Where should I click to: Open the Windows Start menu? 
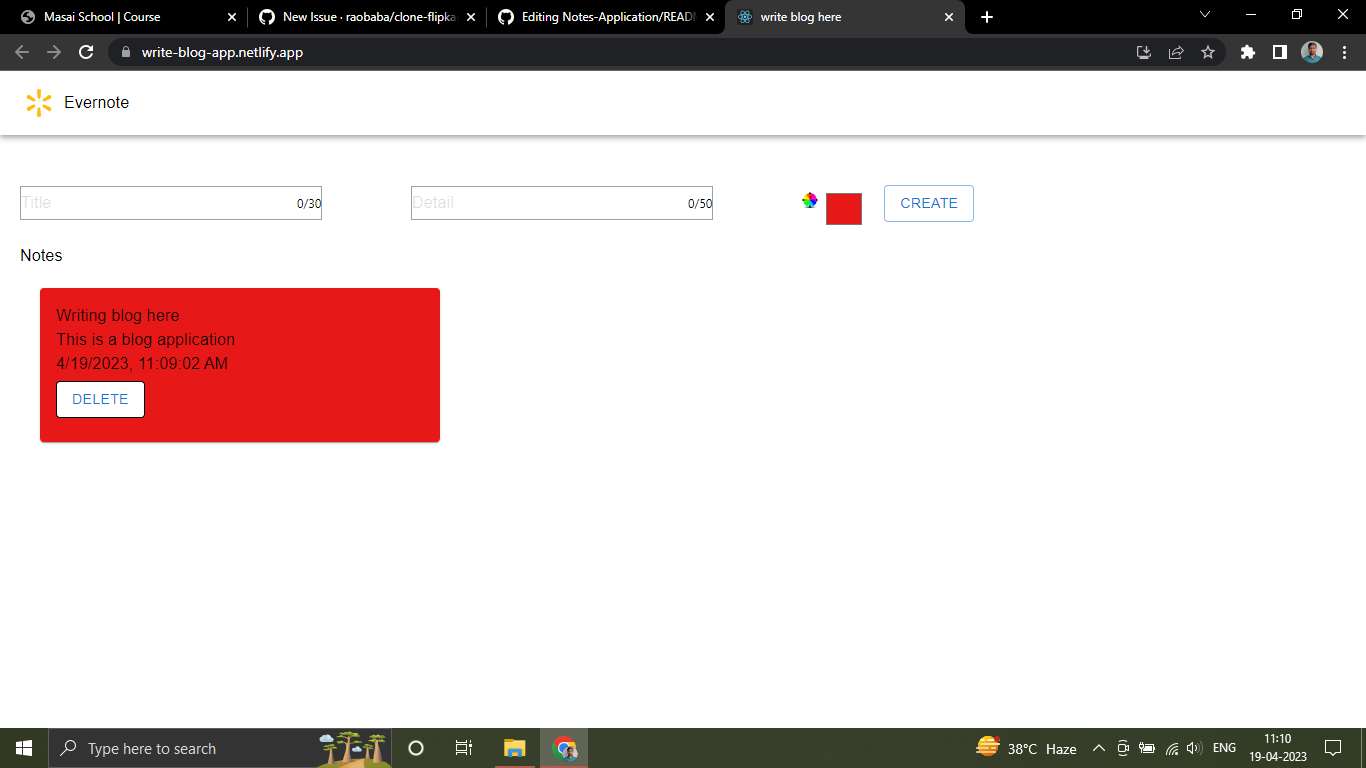tap(24, 748)
